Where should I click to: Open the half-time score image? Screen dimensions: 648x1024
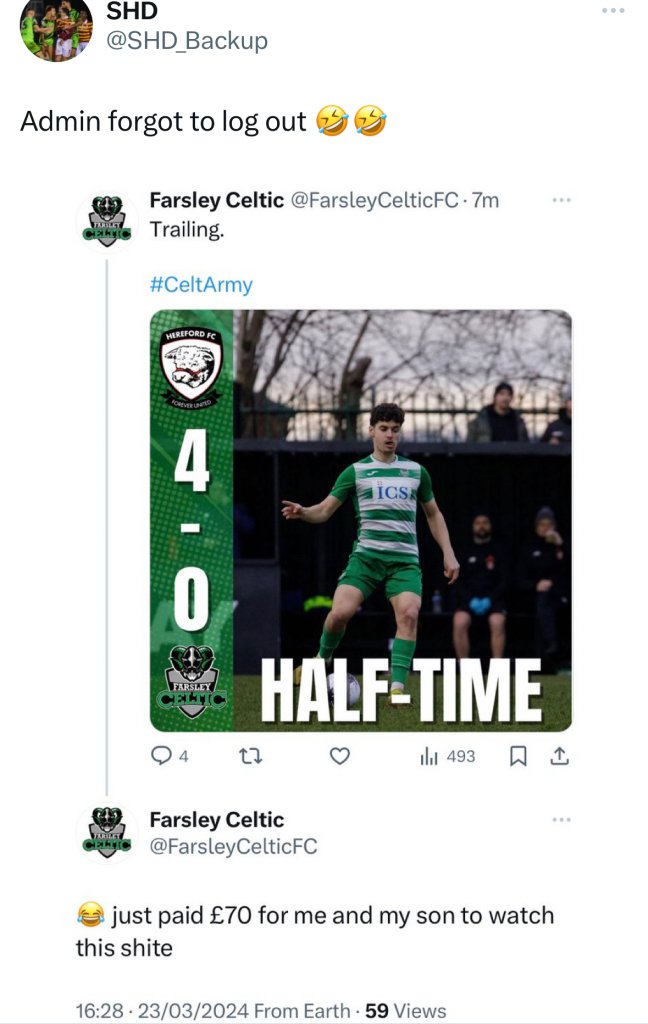[360, 520]
